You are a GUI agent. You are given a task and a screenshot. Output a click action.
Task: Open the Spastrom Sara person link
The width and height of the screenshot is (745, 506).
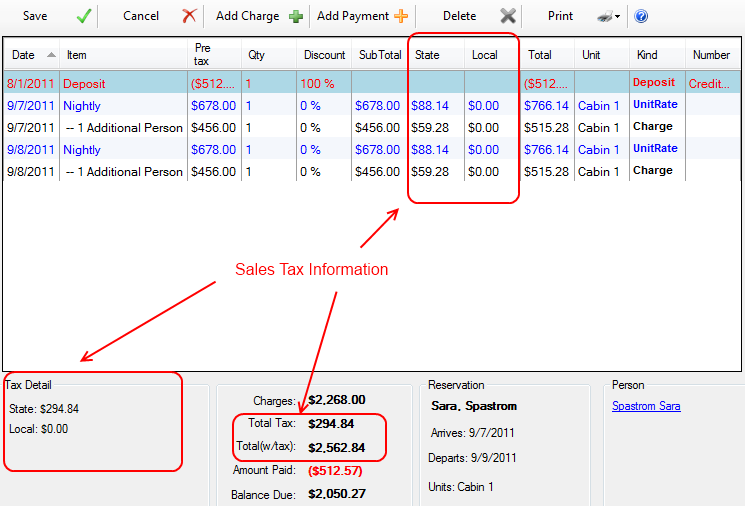coord(646,406)
